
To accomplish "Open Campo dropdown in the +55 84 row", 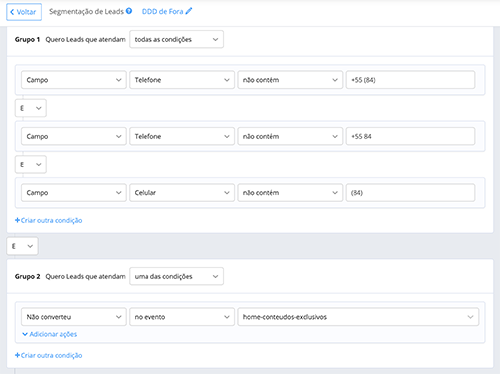I will (x=74, y=136).
